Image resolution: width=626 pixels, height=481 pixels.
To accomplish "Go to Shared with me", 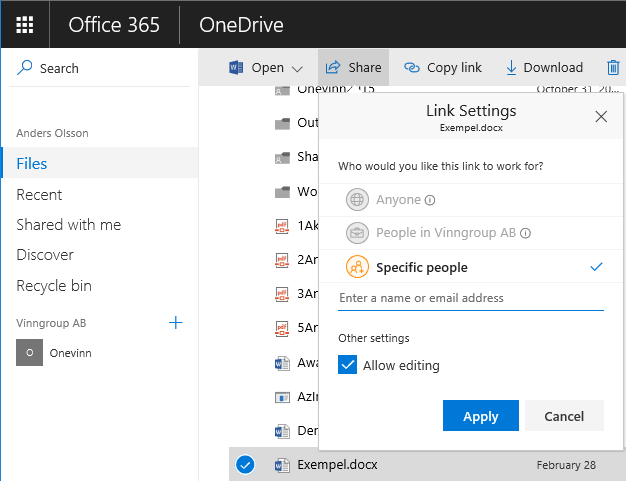I will pos(68,225).
